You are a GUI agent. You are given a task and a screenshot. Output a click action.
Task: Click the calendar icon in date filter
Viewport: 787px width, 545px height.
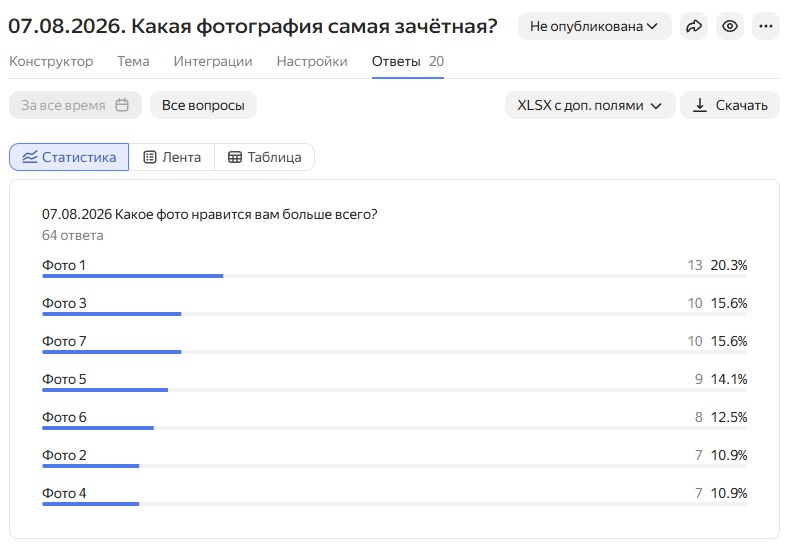click(122, 105)
